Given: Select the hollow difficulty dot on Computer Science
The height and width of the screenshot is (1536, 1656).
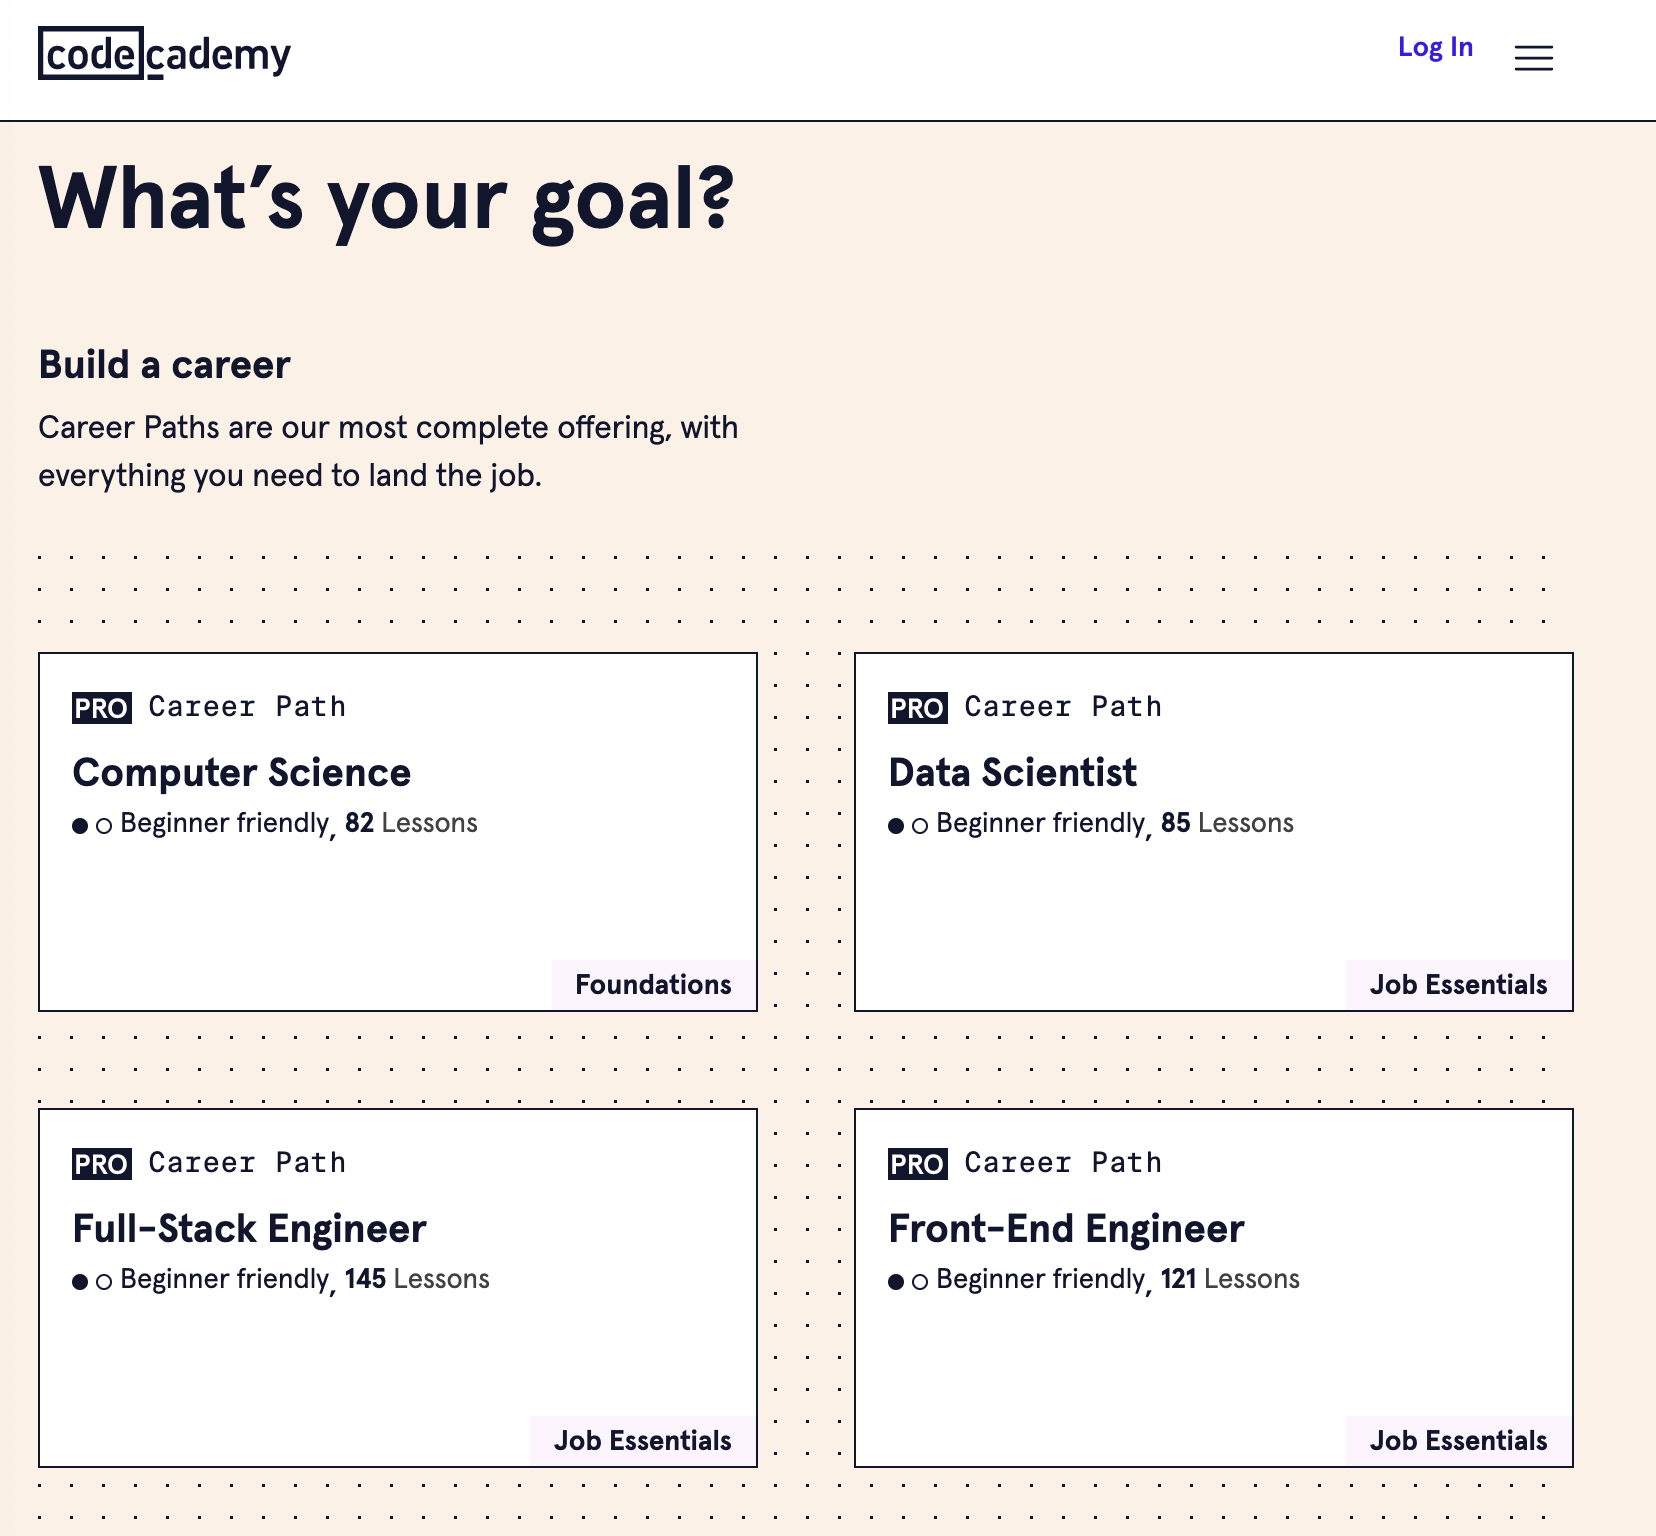Looking at the screenshot, I should tap(104, 824).
